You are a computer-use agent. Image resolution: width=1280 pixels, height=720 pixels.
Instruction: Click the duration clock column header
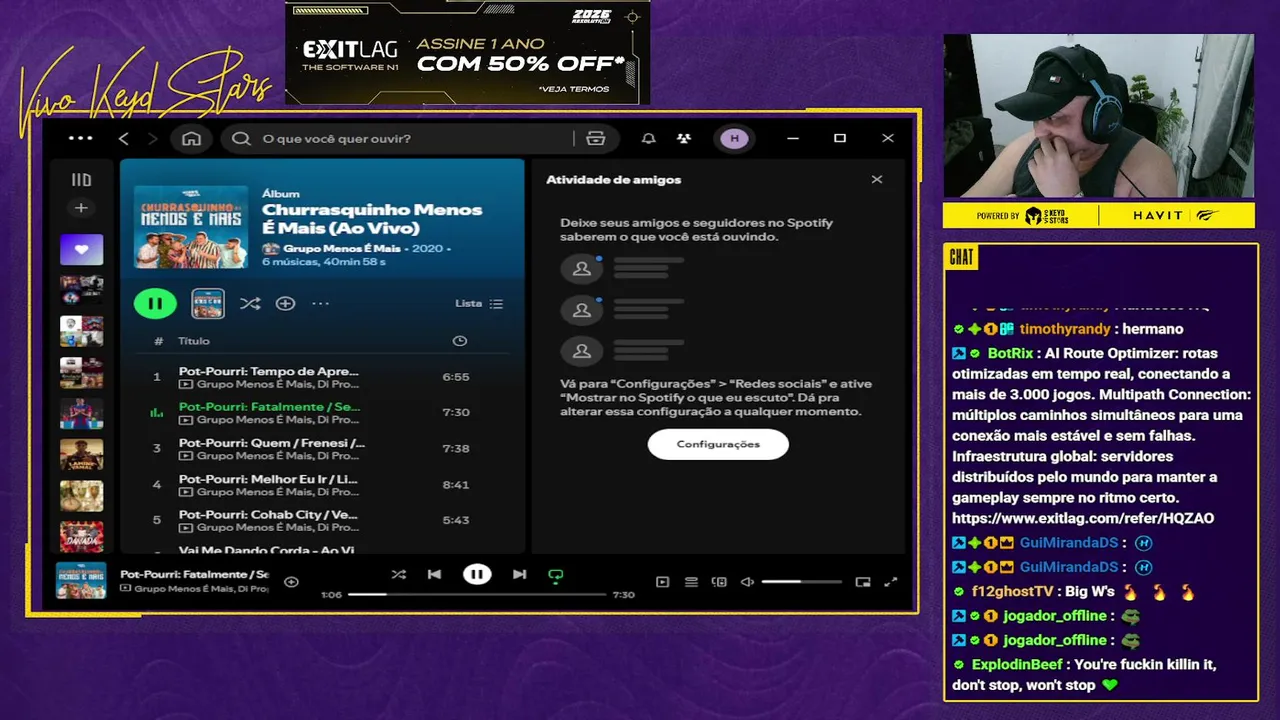coord(459,341)
